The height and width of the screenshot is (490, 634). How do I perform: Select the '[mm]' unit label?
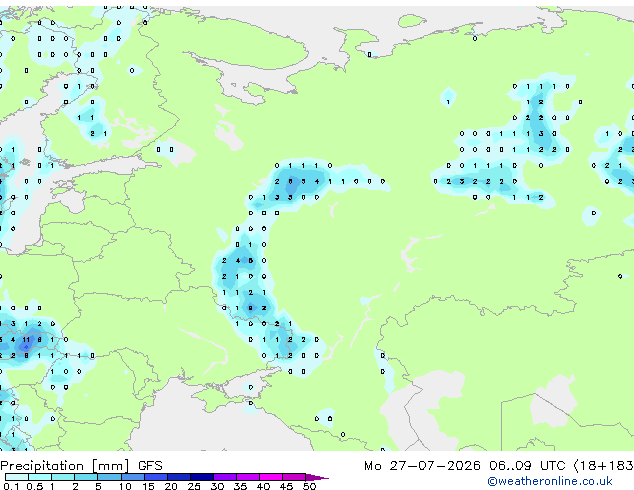click(x=110, y=466)
